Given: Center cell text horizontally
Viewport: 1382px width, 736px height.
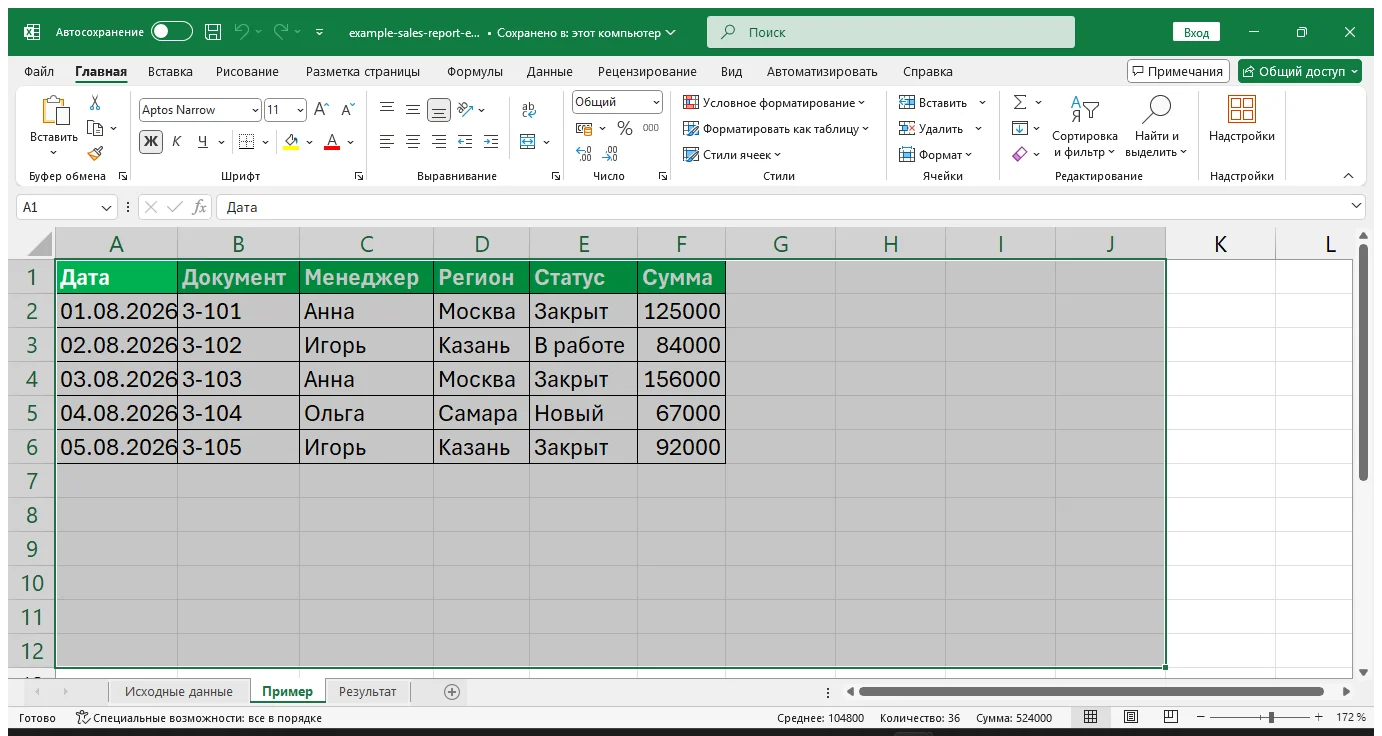Looking at the screenshot, I should tap(413, 142).
